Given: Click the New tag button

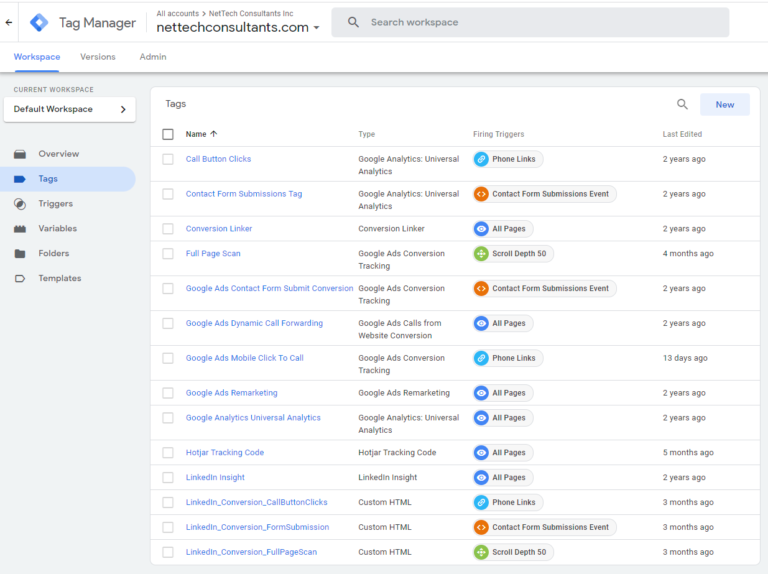Looking at the screenshot, I should click(724, 104).
